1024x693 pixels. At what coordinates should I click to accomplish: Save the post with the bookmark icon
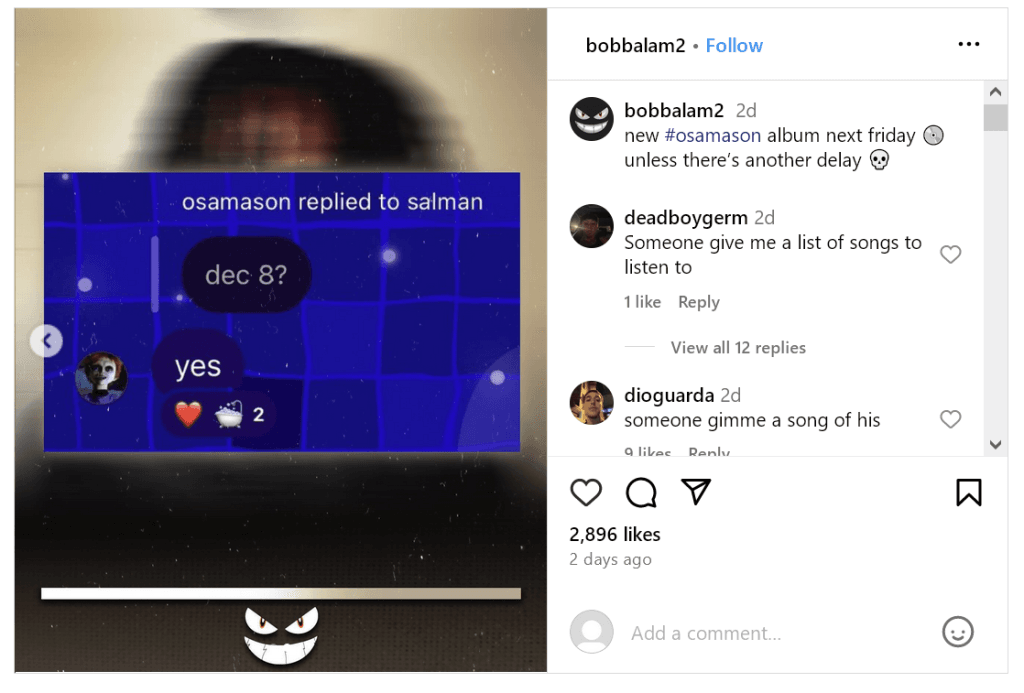968,492
